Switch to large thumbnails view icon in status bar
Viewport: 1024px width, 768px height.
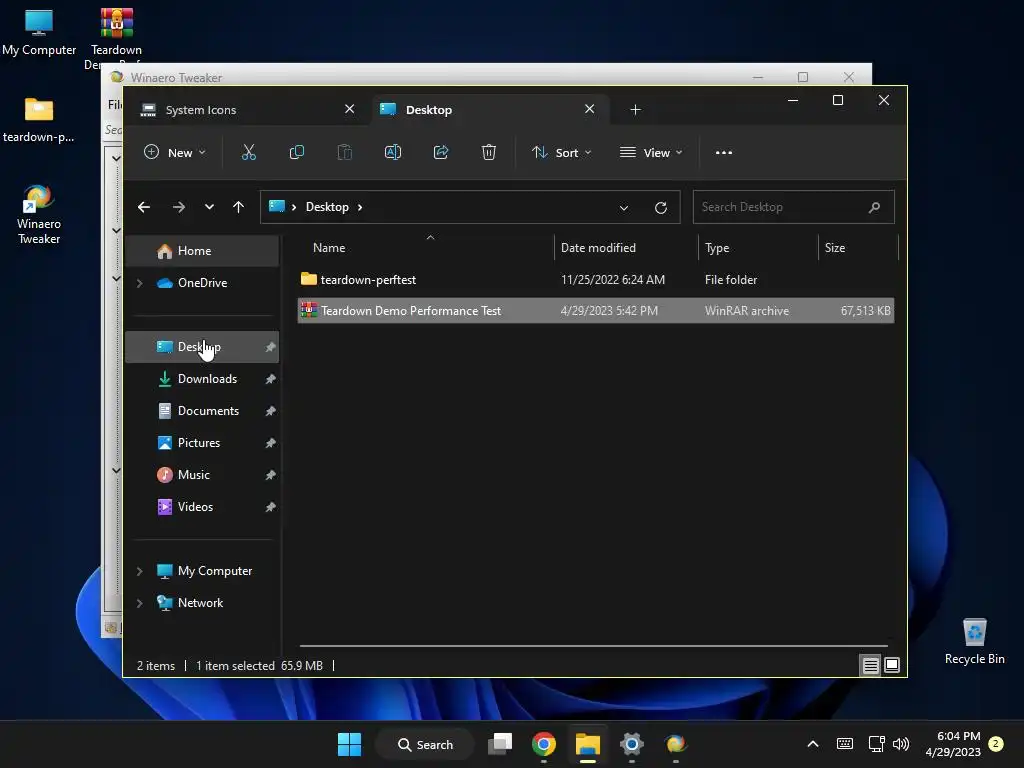[891, 665]
